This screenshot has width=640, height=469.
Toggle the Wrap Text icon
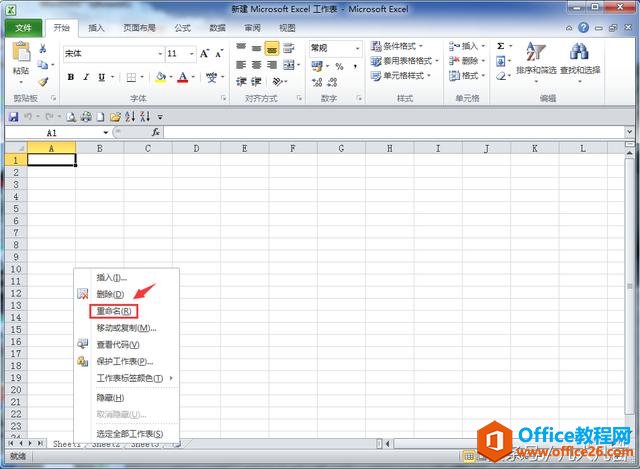click(x=288, y=48)
